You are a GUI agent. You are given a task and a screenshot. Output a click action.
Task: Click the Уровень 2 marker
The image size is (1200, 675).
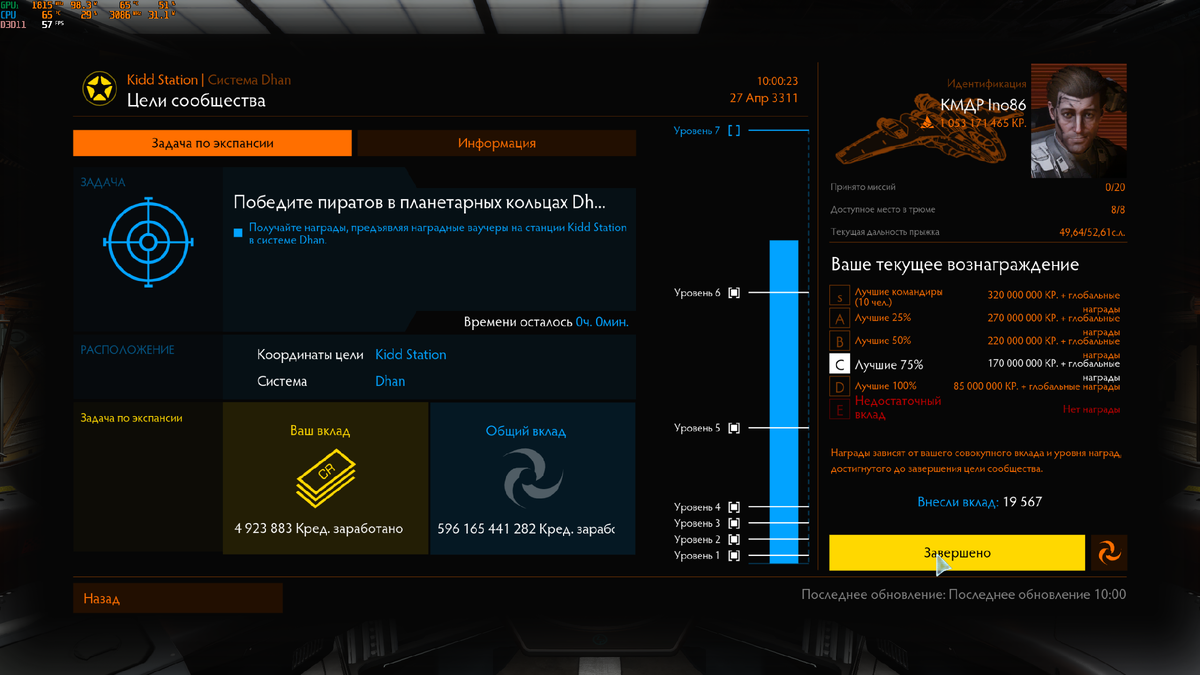[735, 539]
